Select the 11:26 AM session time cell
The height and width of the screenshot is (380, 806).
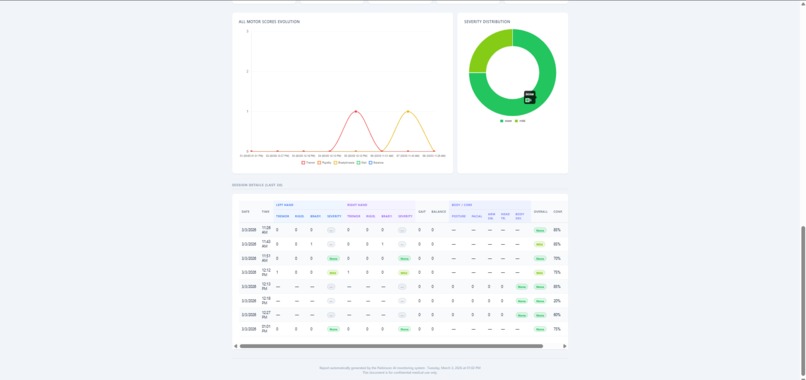coord(266,230)
